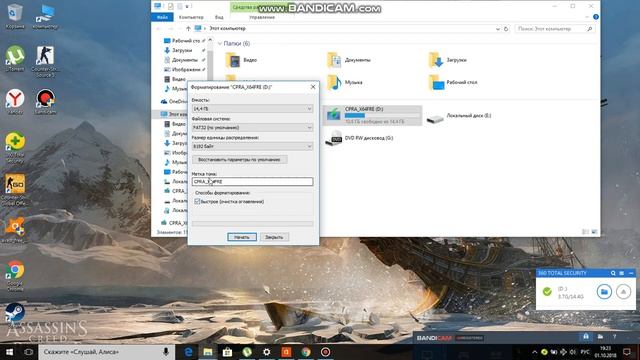Open Settings gear in taskbar
The width and height of the screenshot is (640, 360).
267,352
